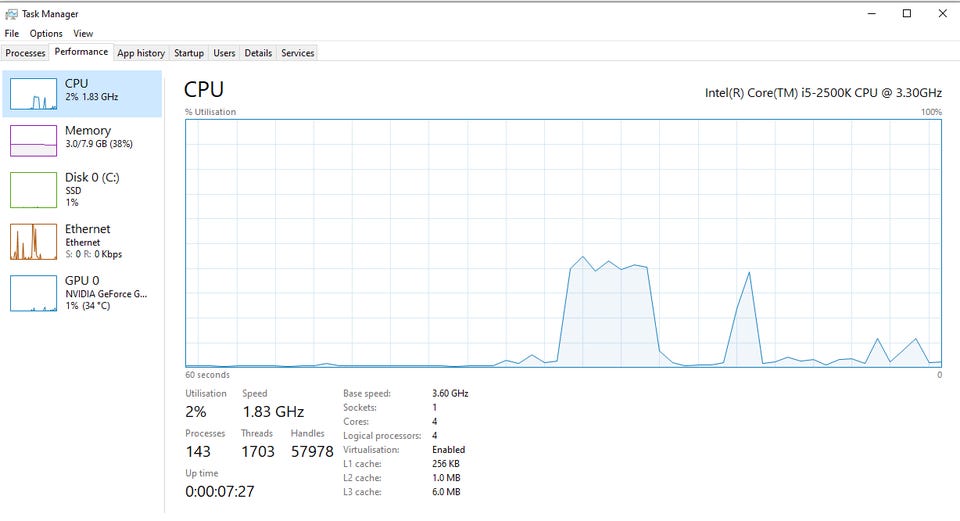Switch to the Startup tab

point(189,53)
